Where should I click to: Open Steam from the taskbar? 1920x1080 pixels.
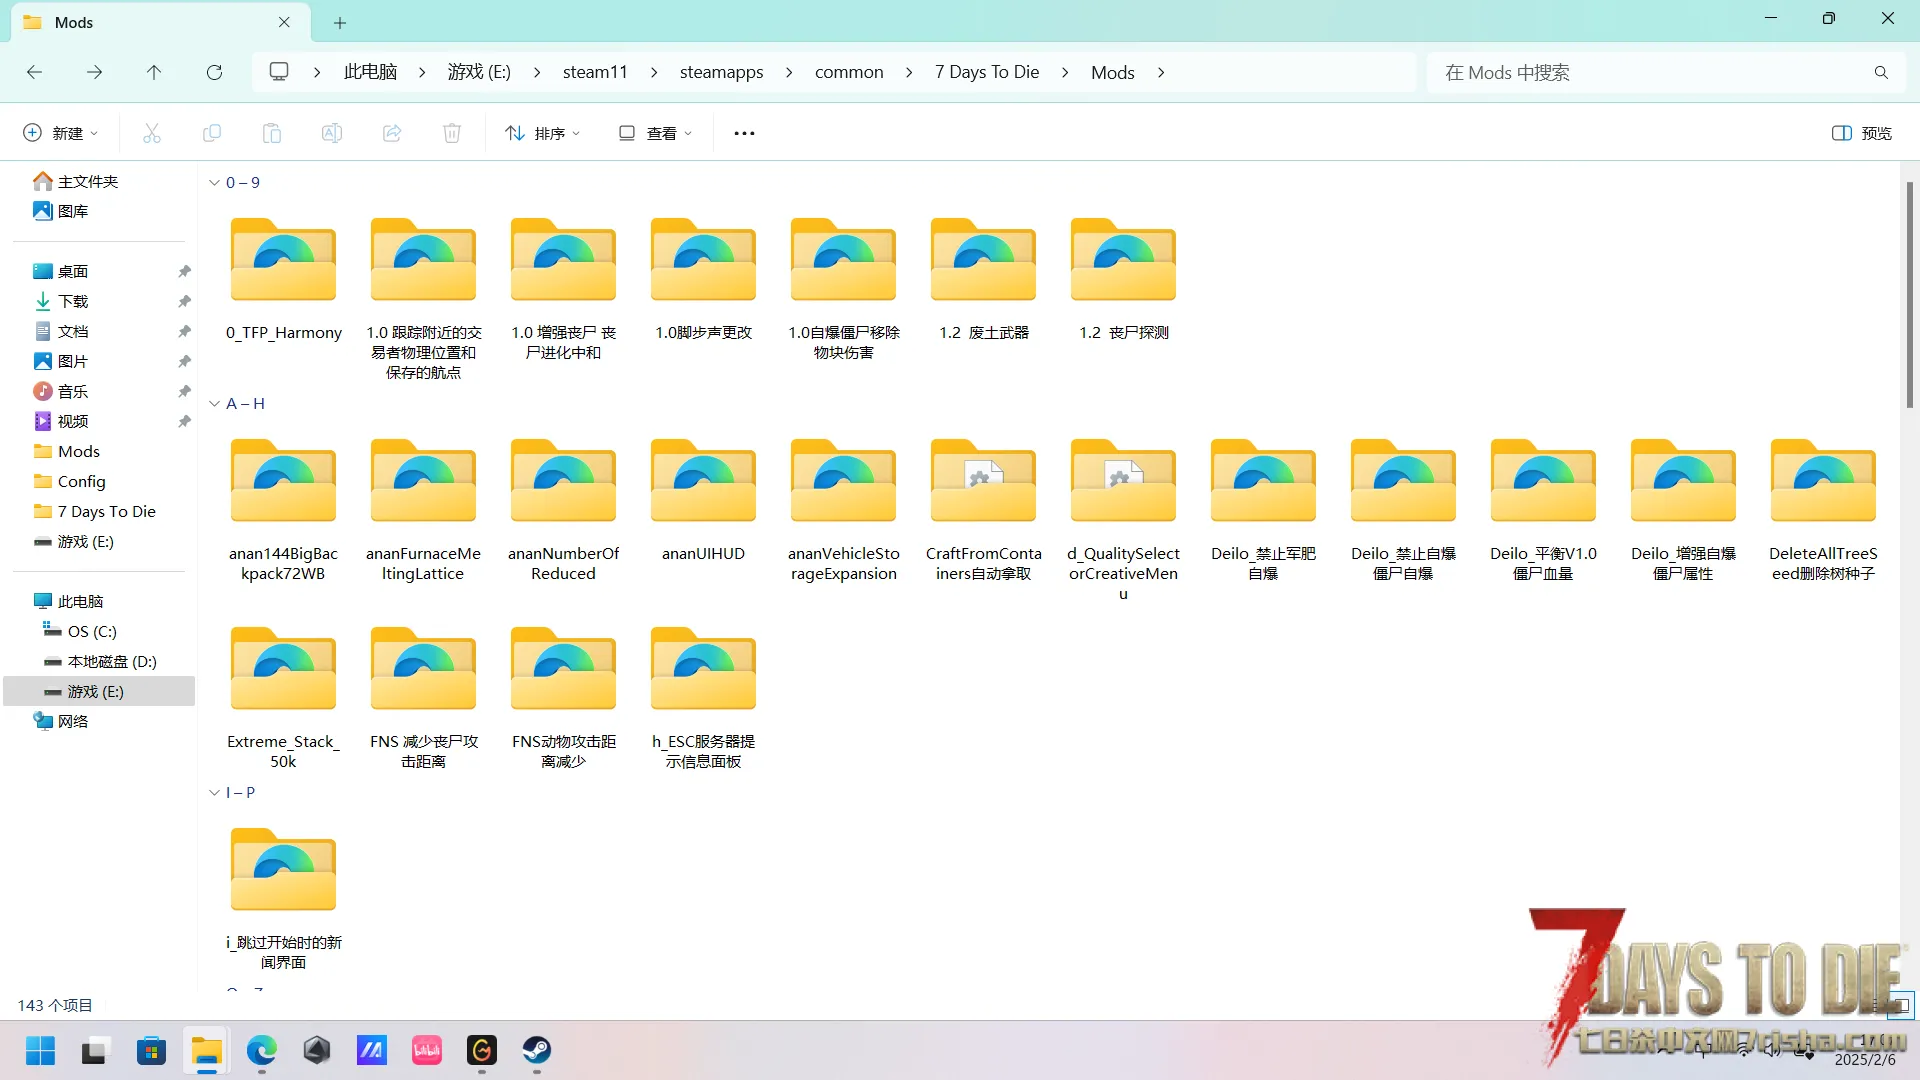coord(537,1050)
